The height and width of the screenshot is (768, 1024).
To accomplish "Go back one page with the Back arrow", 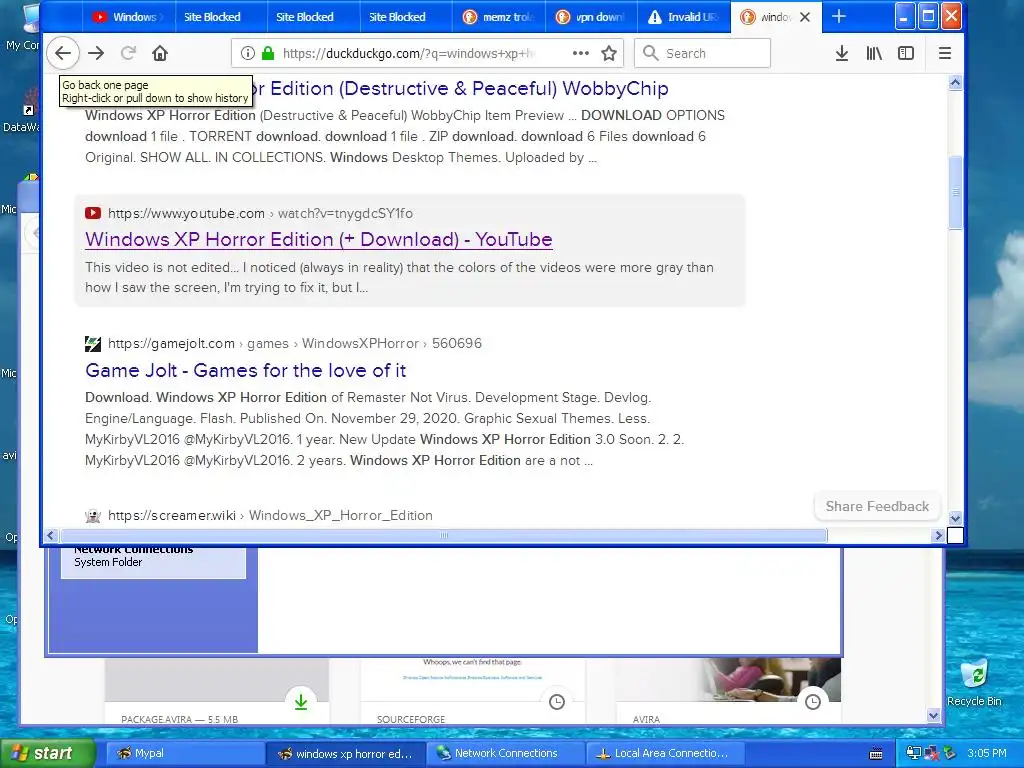I will 63,54.
